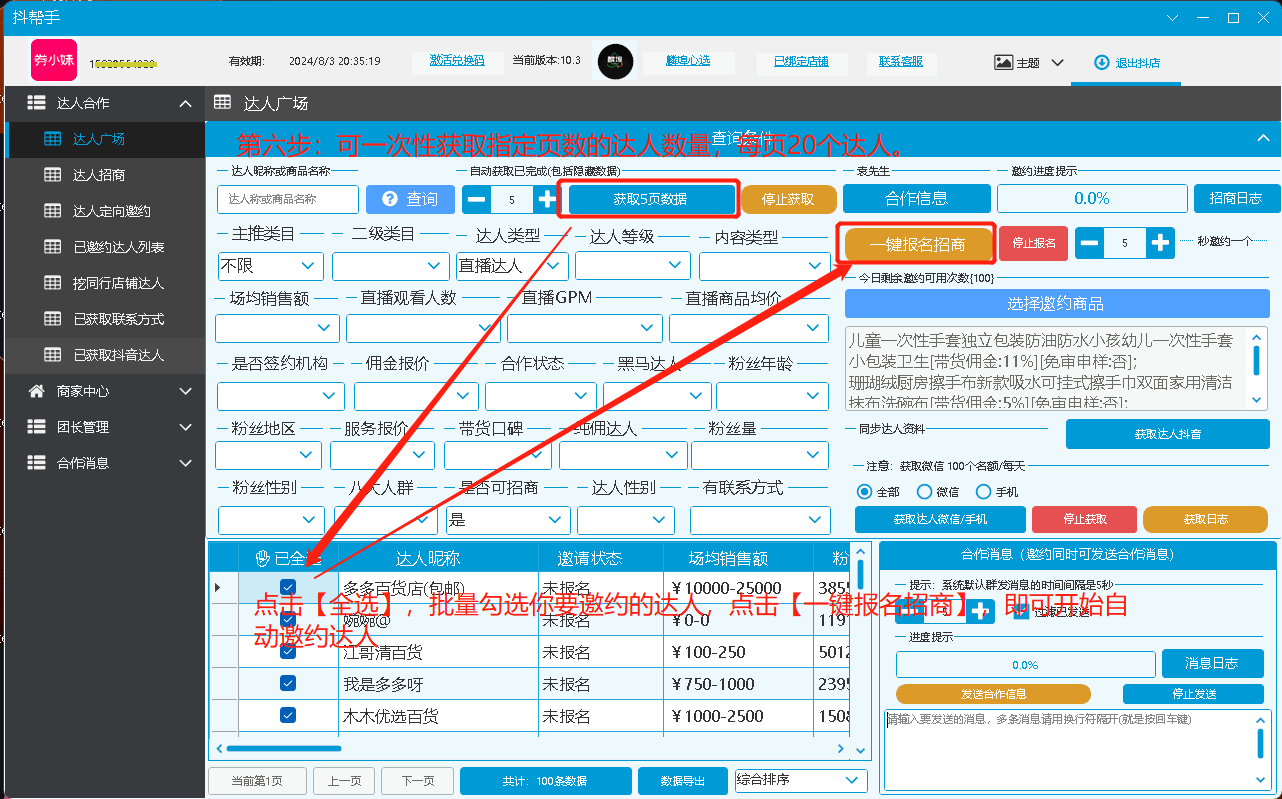
Task: Increase page count with plus icon
Action: coord(546,199)
